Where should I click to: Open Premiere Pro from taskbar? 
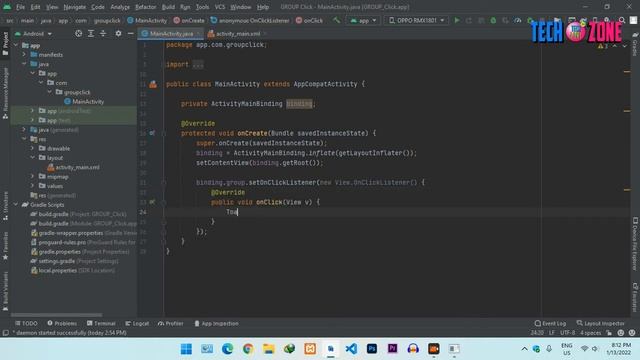(x=392, y=349)
